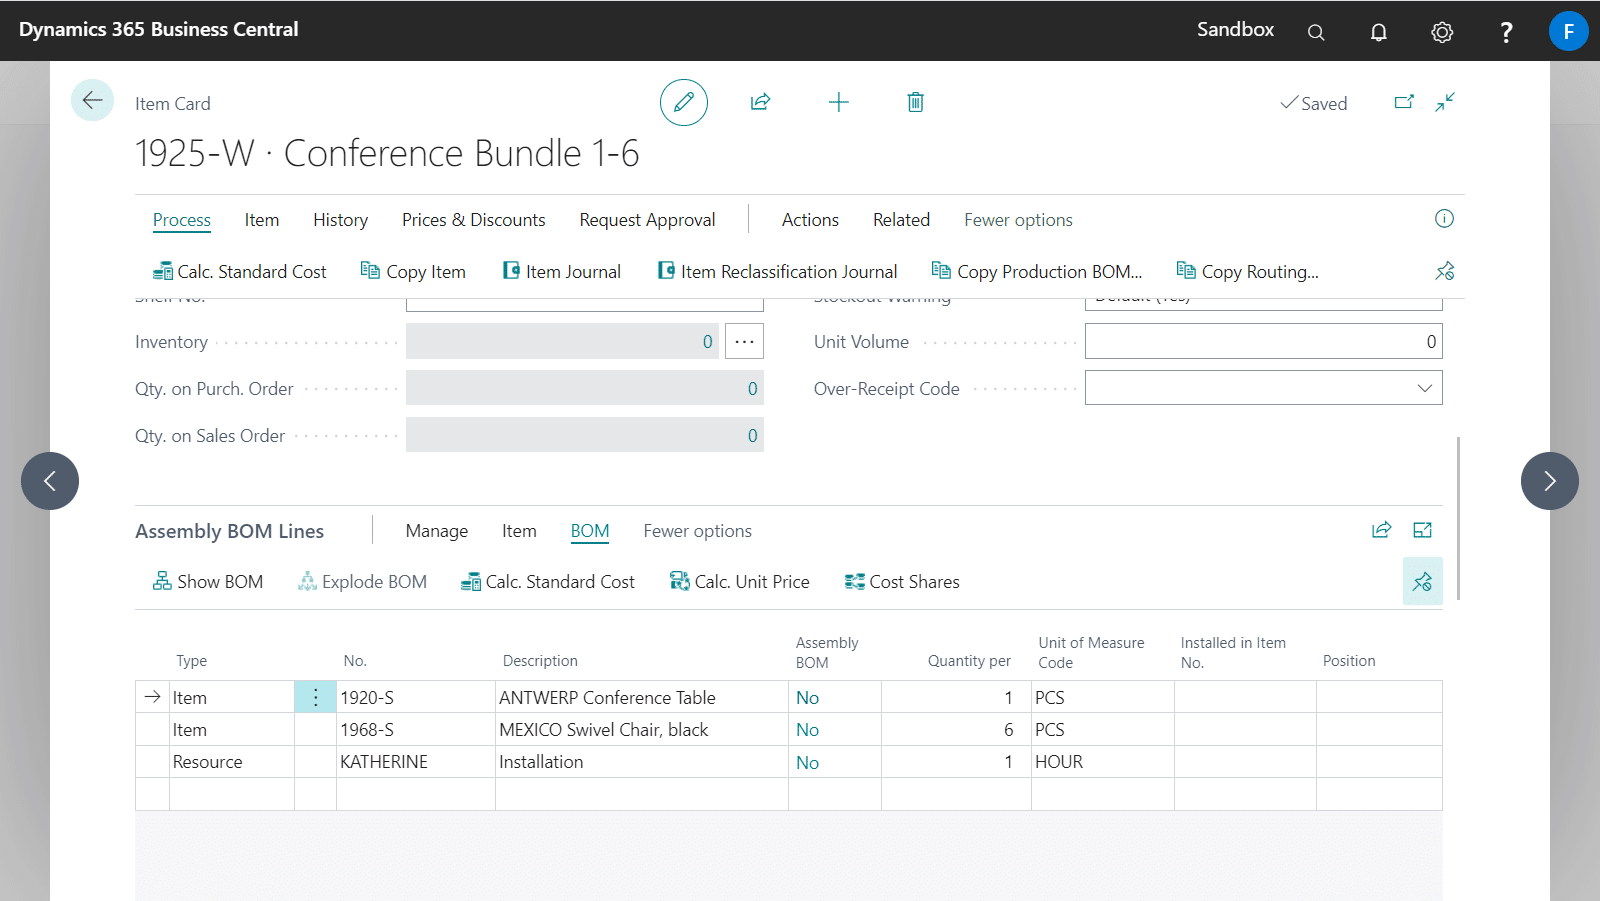Select the Process menu tab
This screenshot has height=901, width=1600.
tap(182, 220)
